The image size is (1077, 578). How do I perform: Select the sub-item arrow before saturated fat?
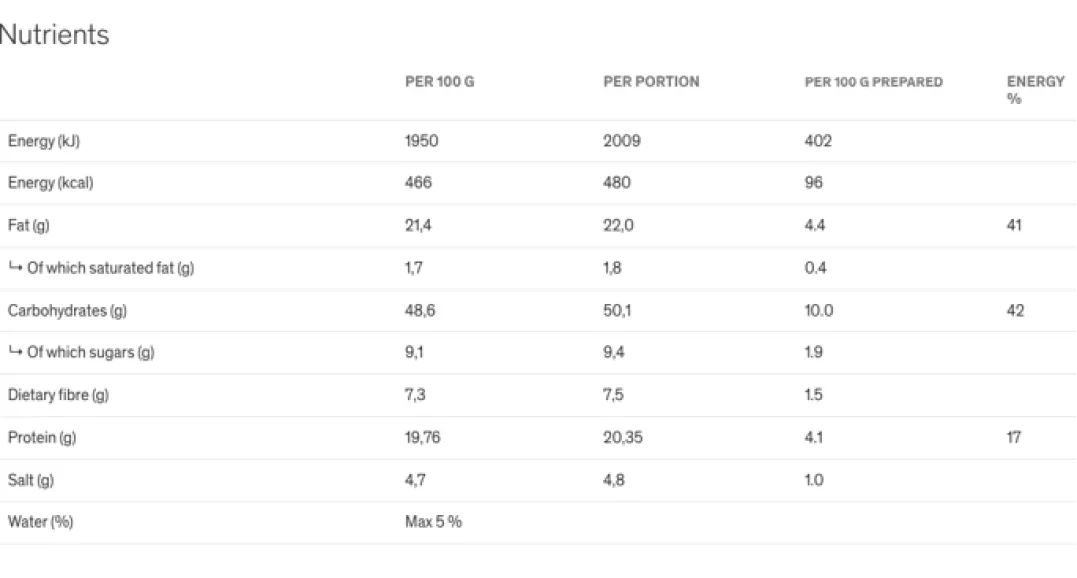[15, 267]
